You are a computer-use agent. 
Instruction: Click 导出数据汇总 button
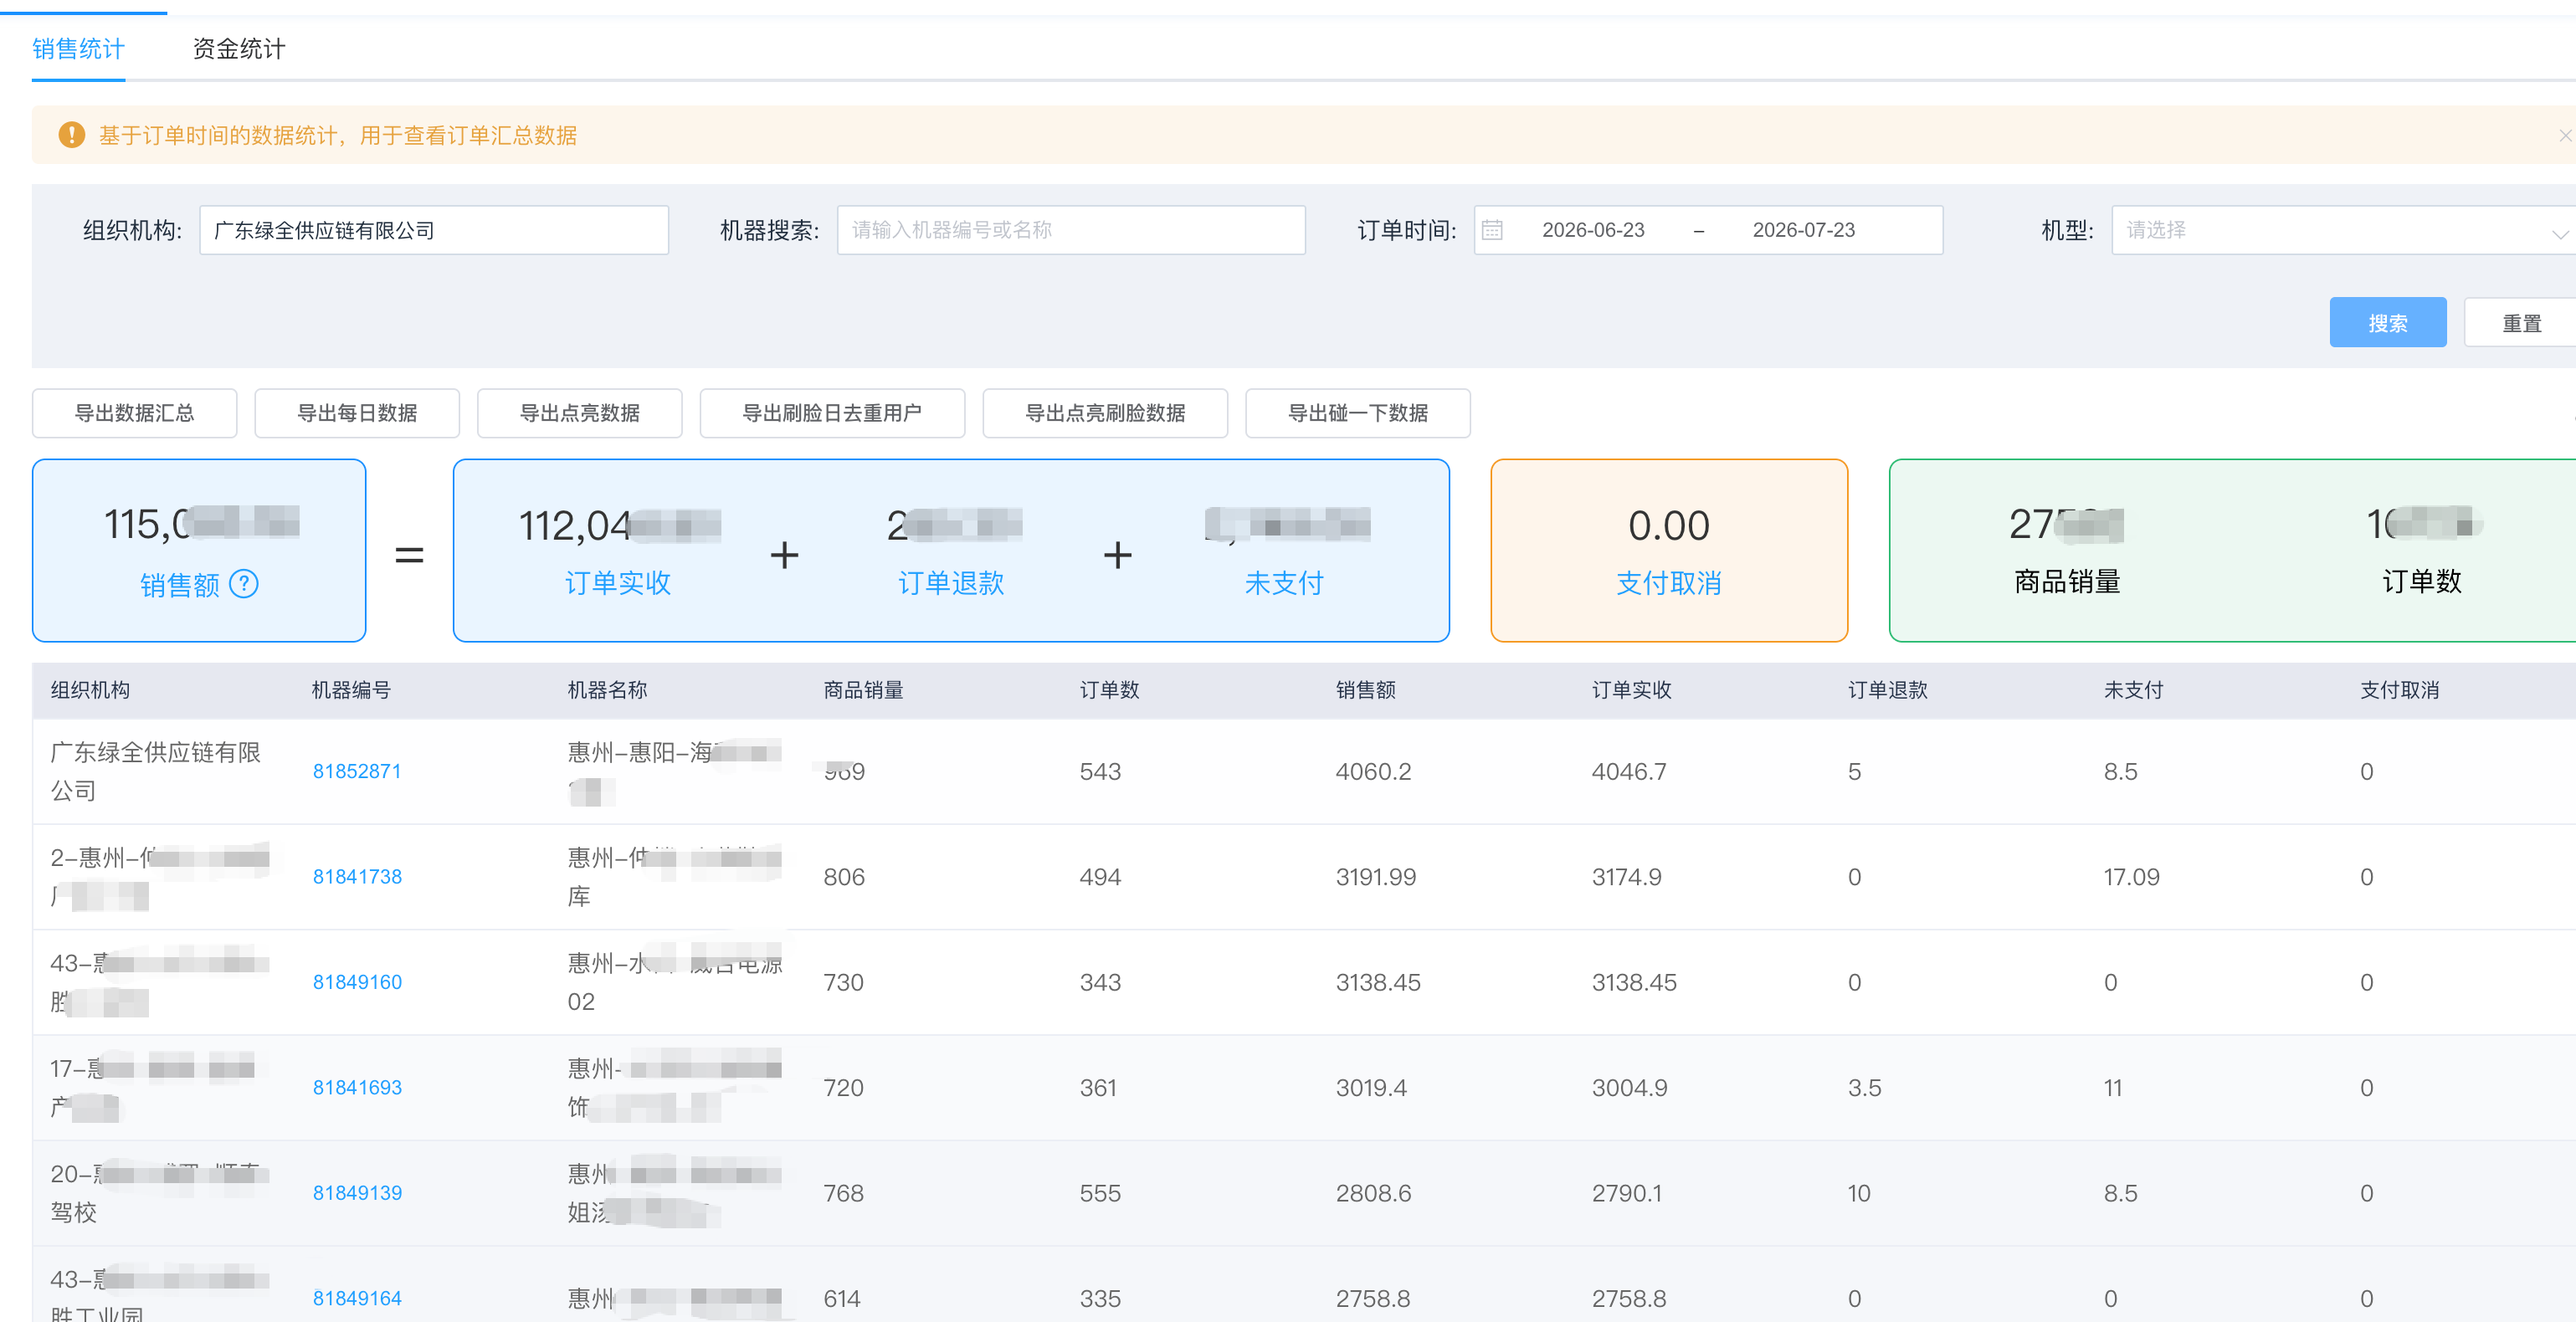pos(134,413)
